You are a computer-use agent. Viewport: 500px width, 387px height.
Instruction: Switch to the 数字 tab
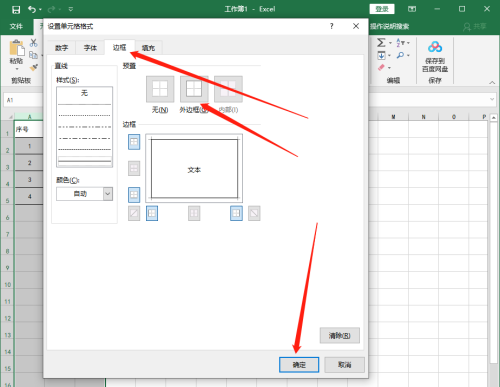62,48
